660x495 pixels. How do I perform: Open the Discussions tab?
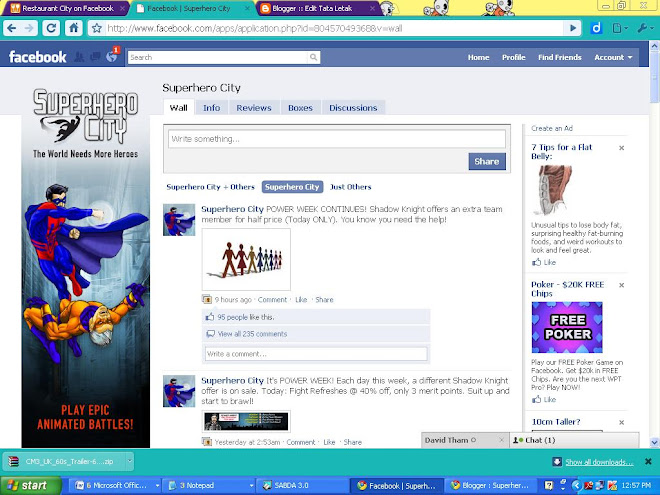(x=353, y=108)
